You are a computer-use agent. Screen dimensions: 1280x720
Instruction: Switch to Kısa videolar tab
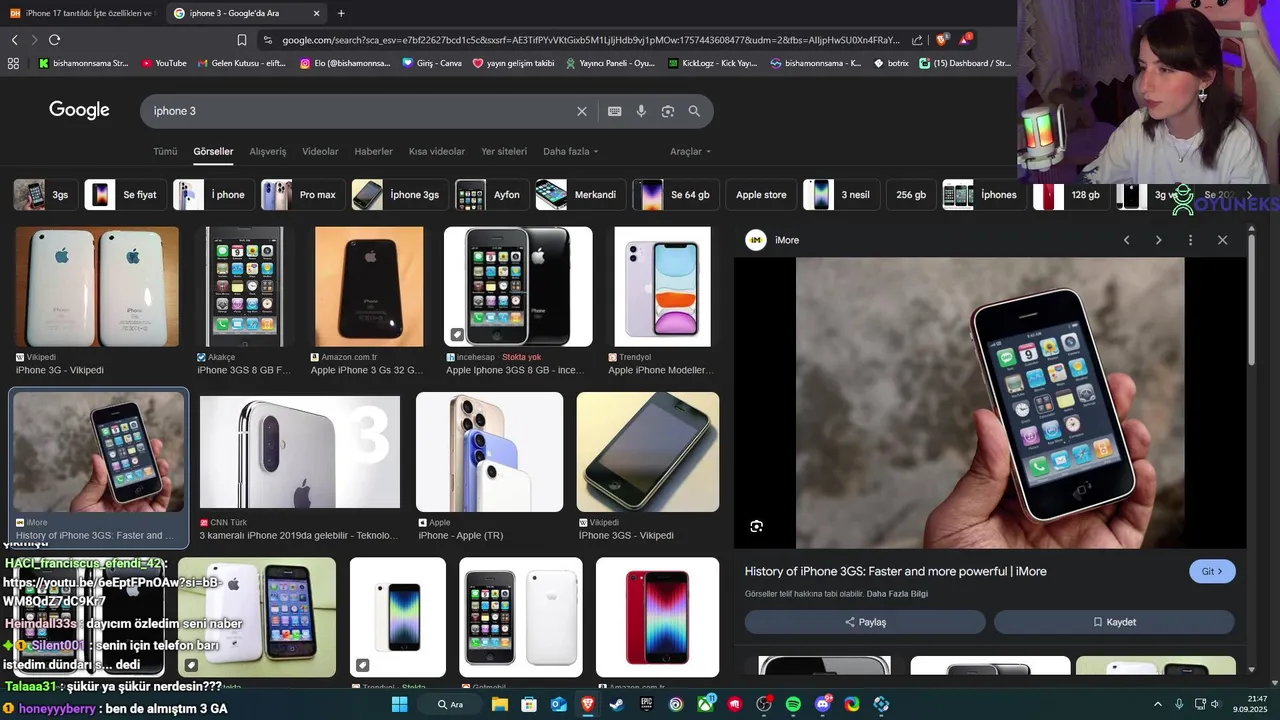tap(437, 151)
